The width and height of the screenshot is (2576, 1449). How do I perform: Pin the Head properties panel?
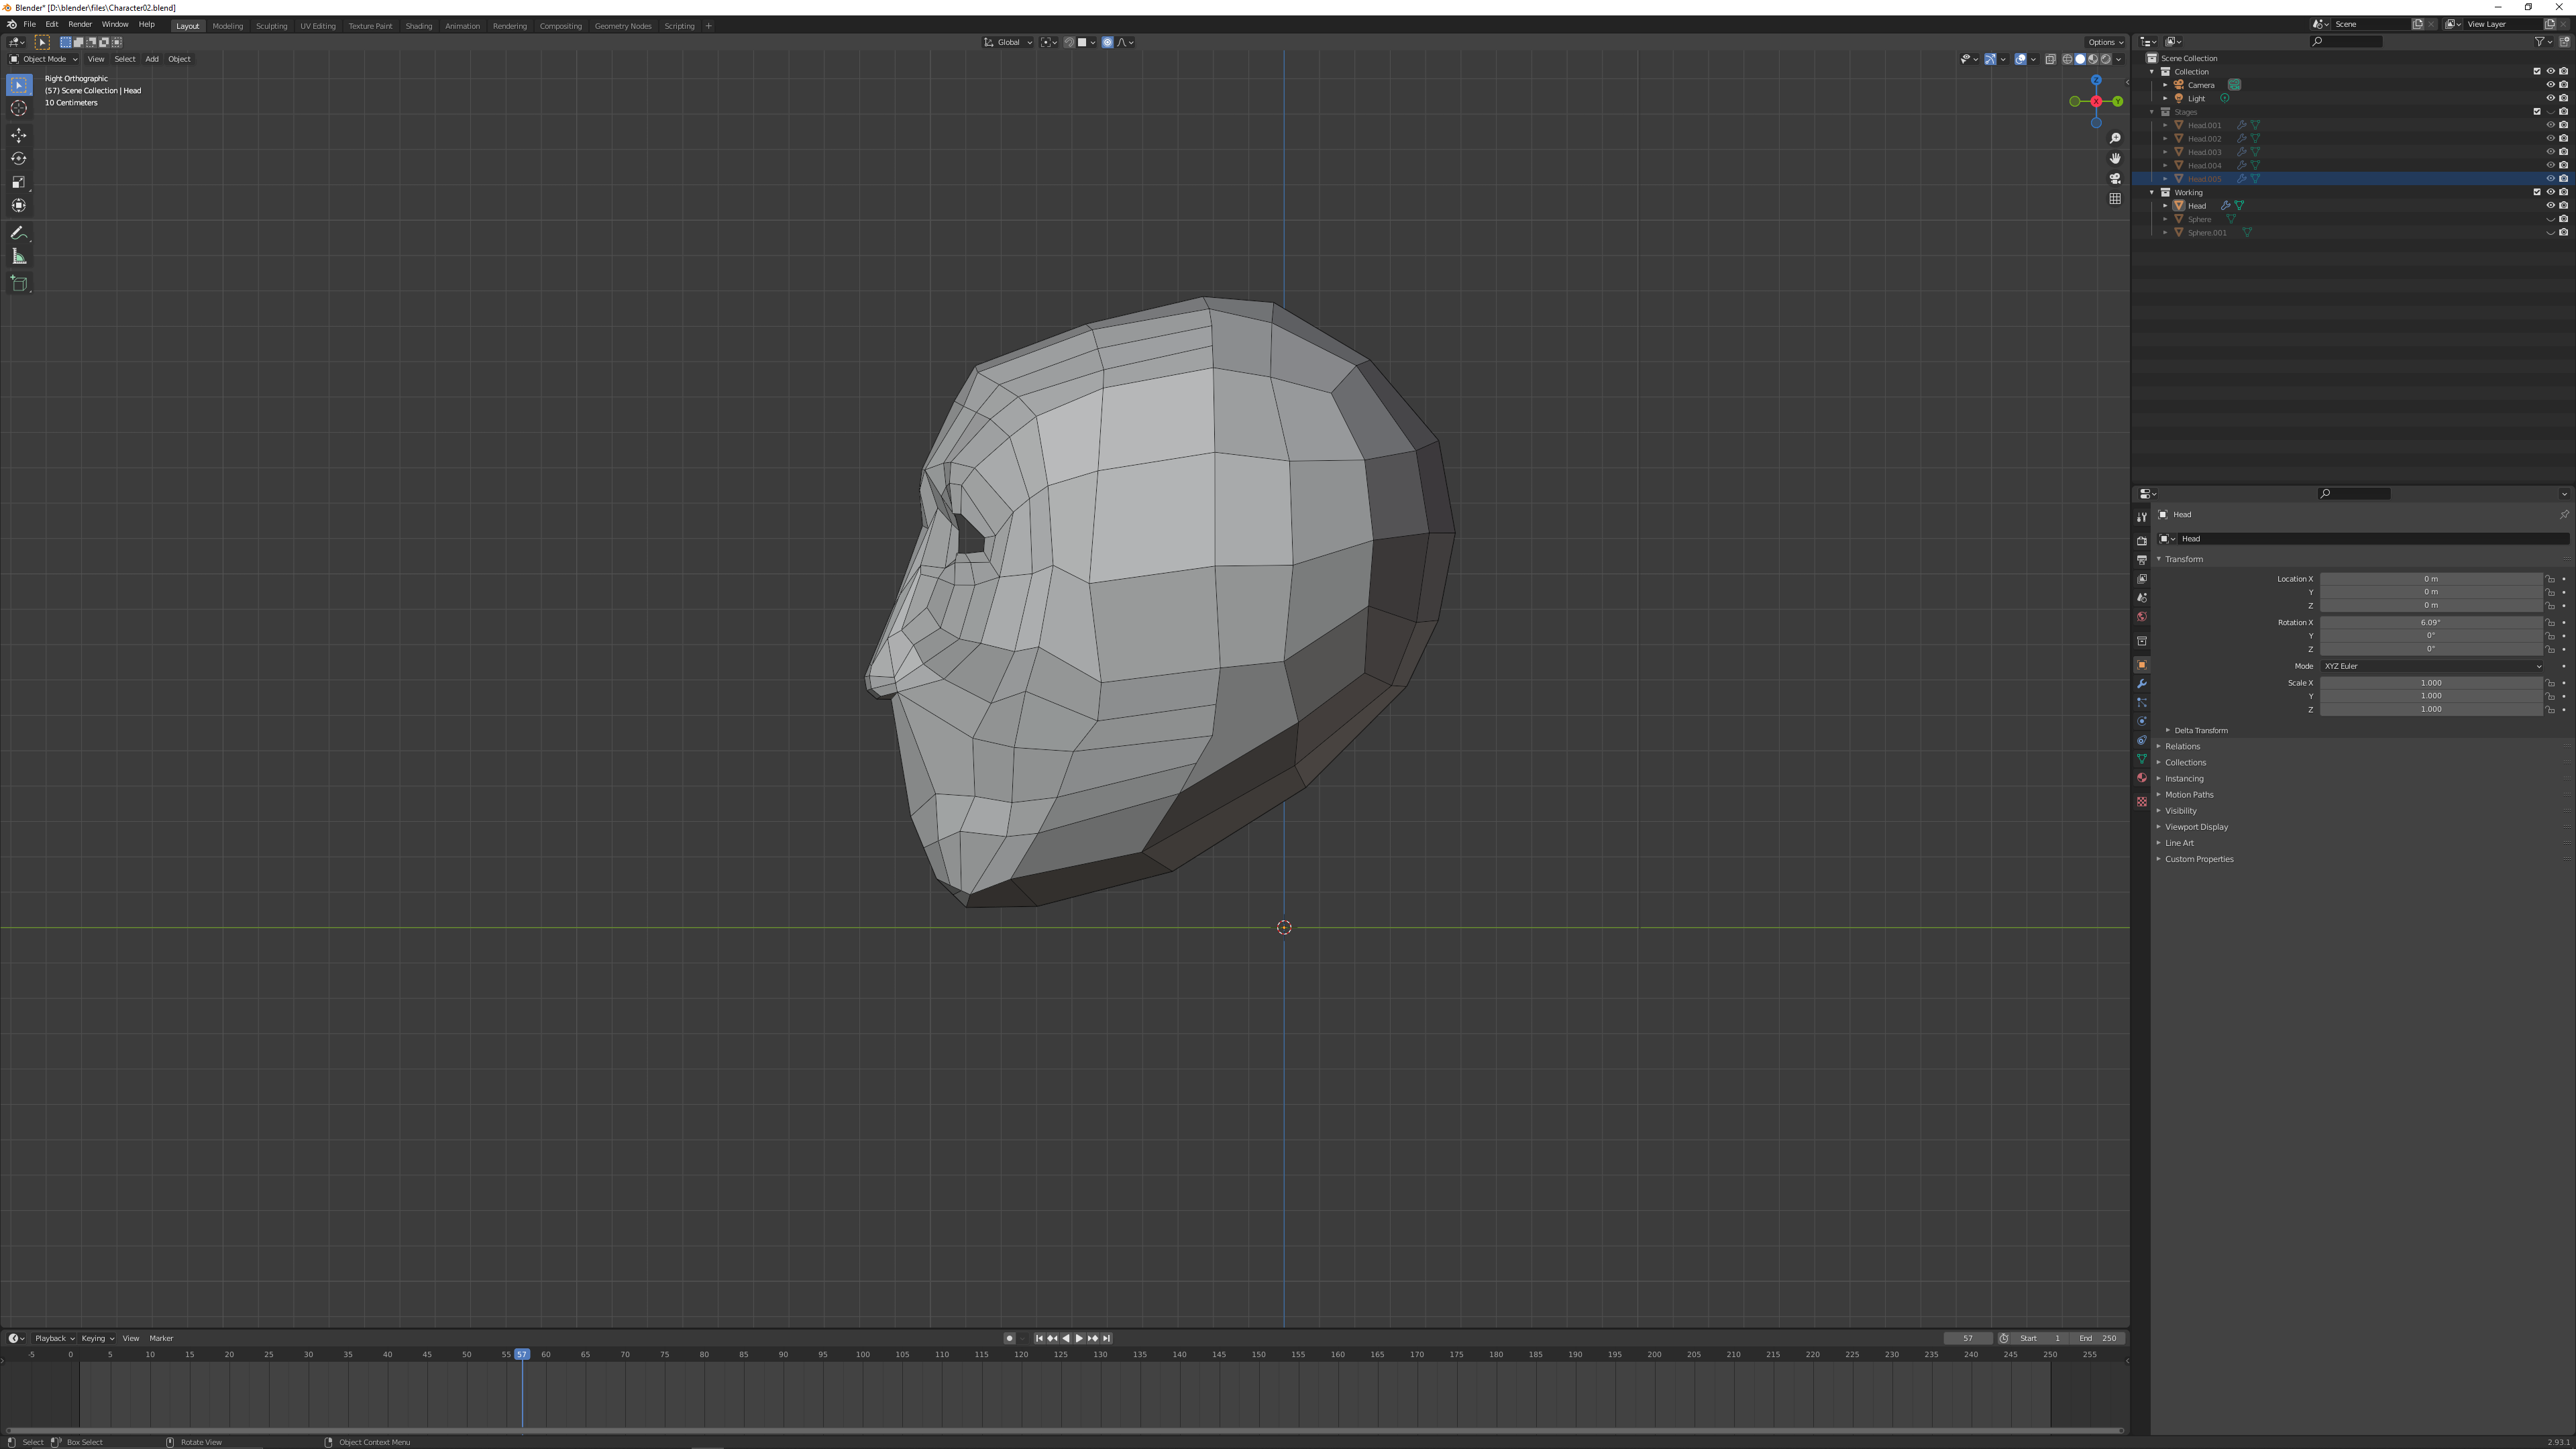point(2564,515)
